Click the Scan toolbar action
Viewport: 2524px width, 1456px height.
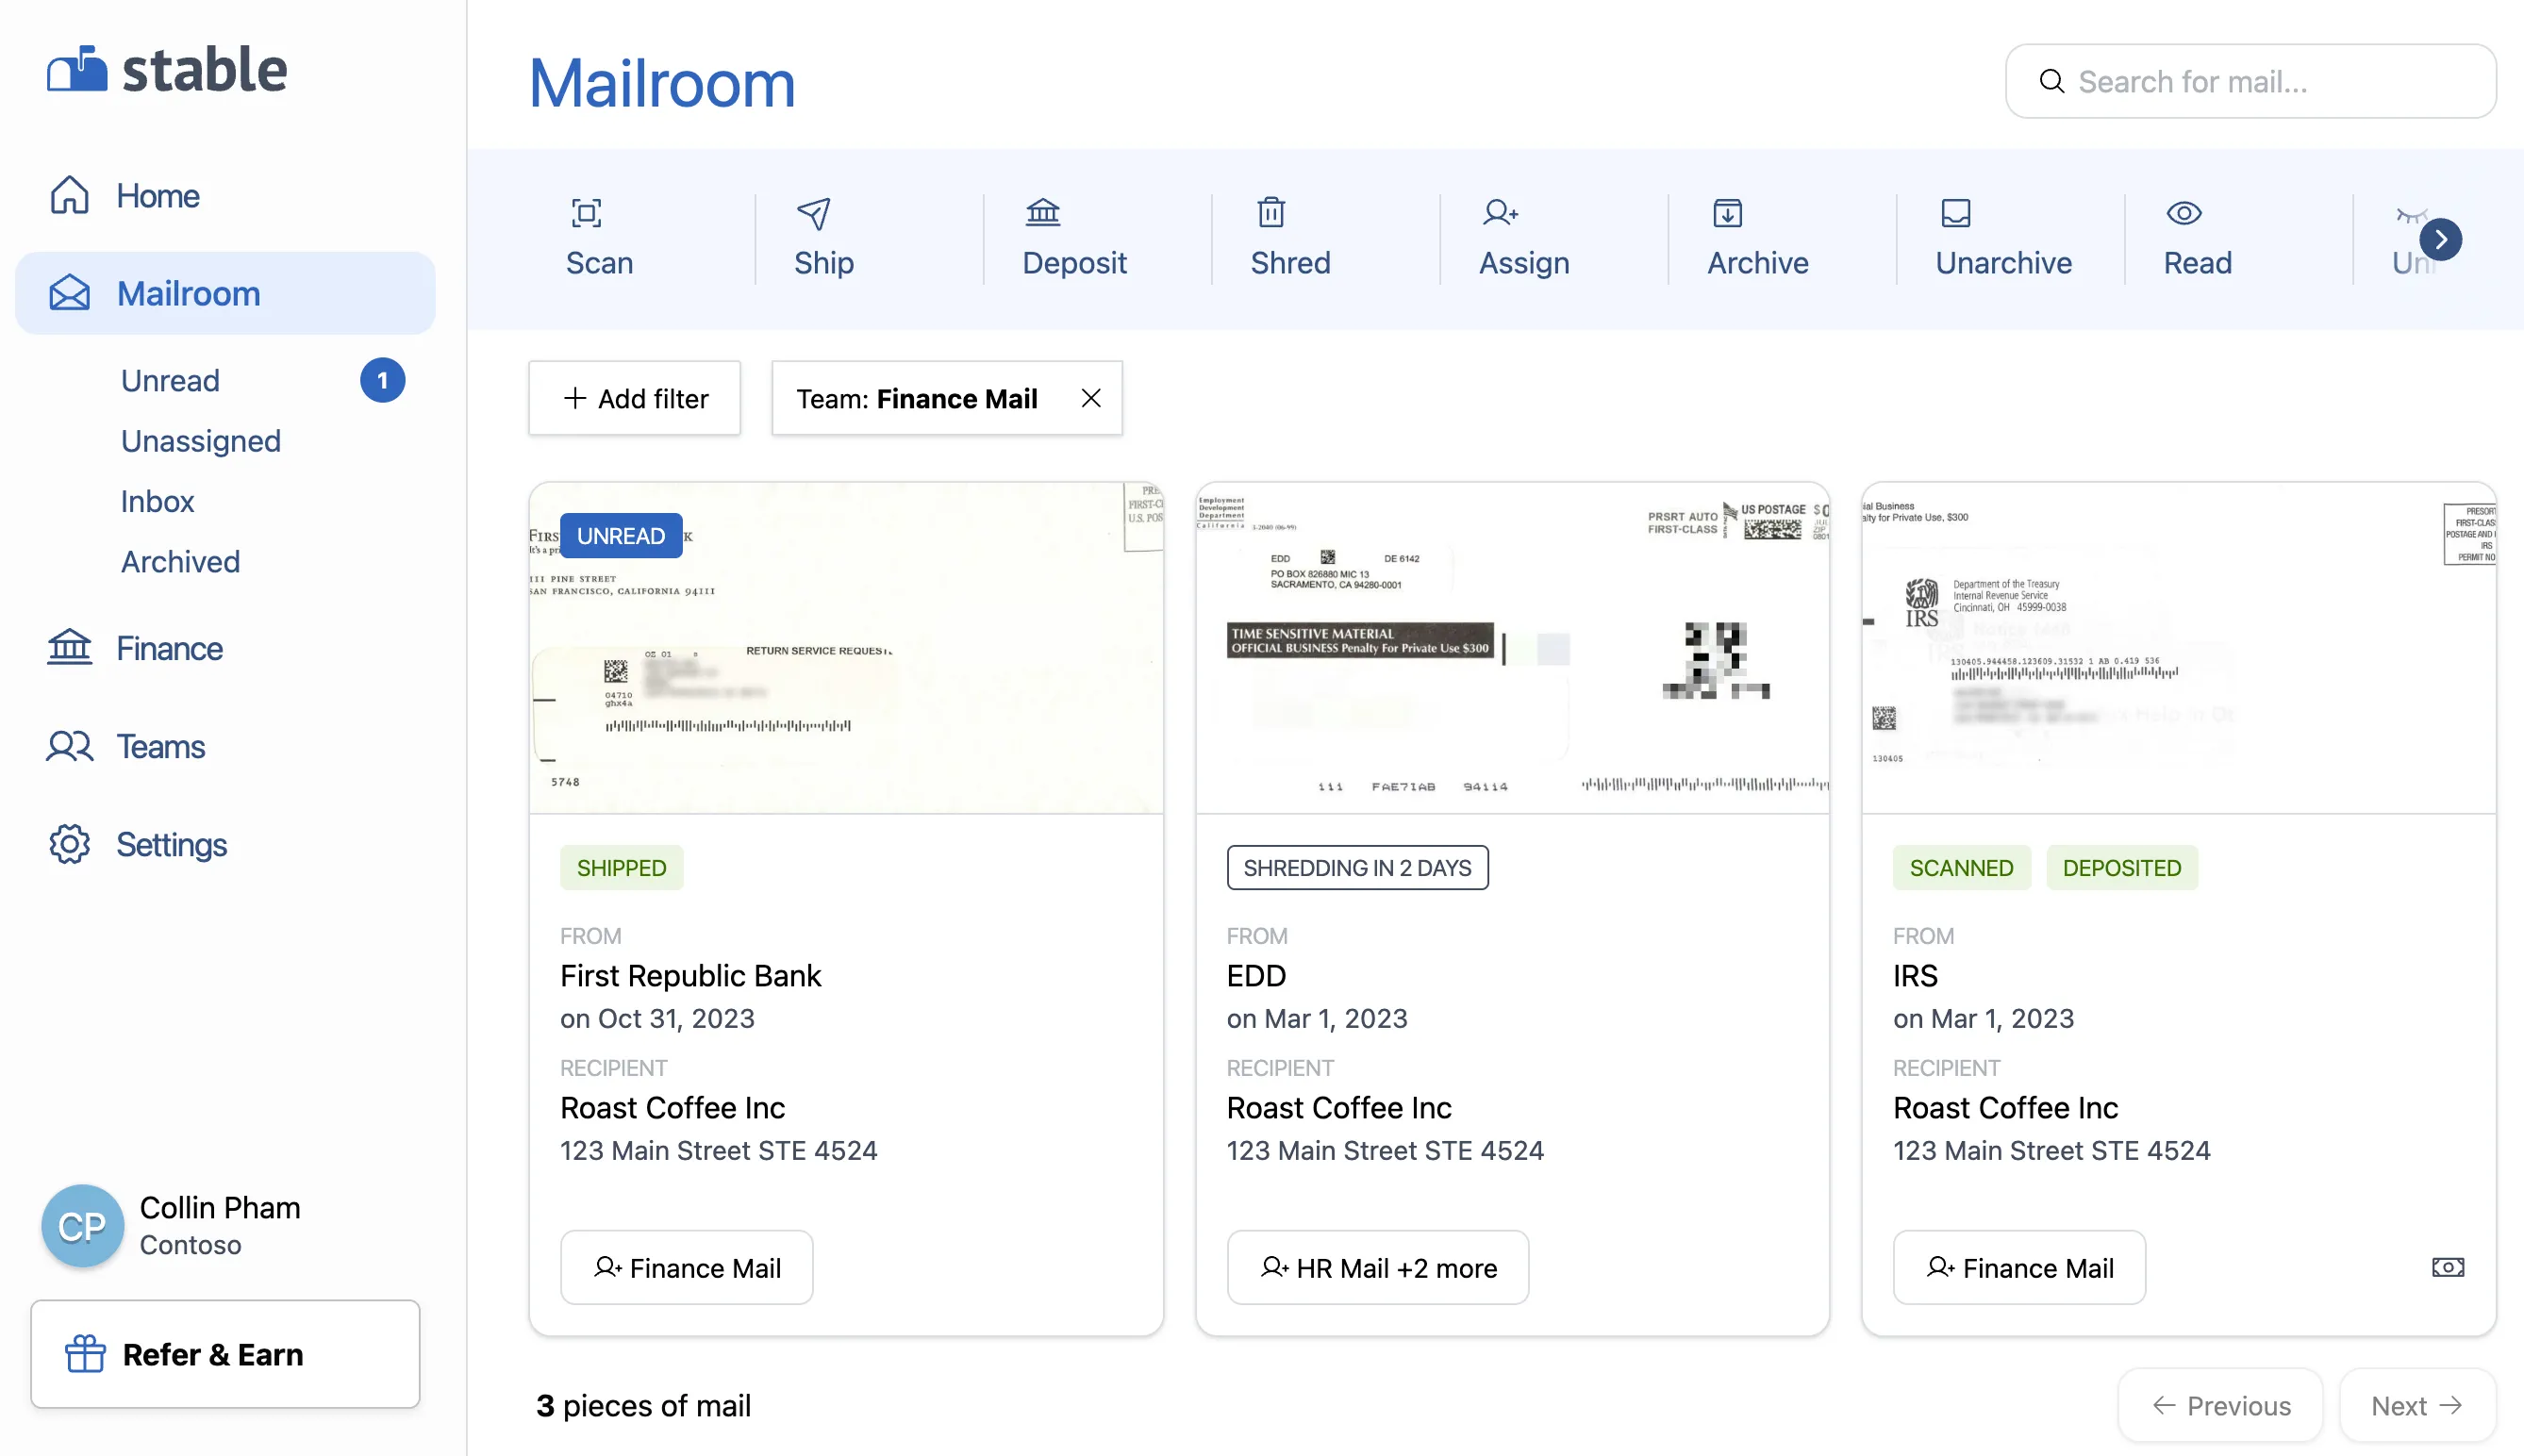(599, 238)
